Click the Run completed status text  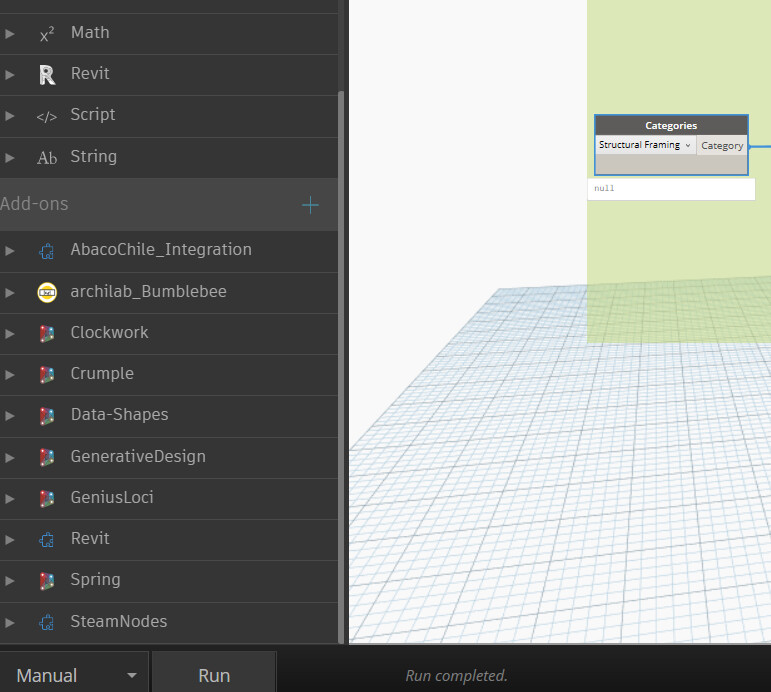click(456, 676)
